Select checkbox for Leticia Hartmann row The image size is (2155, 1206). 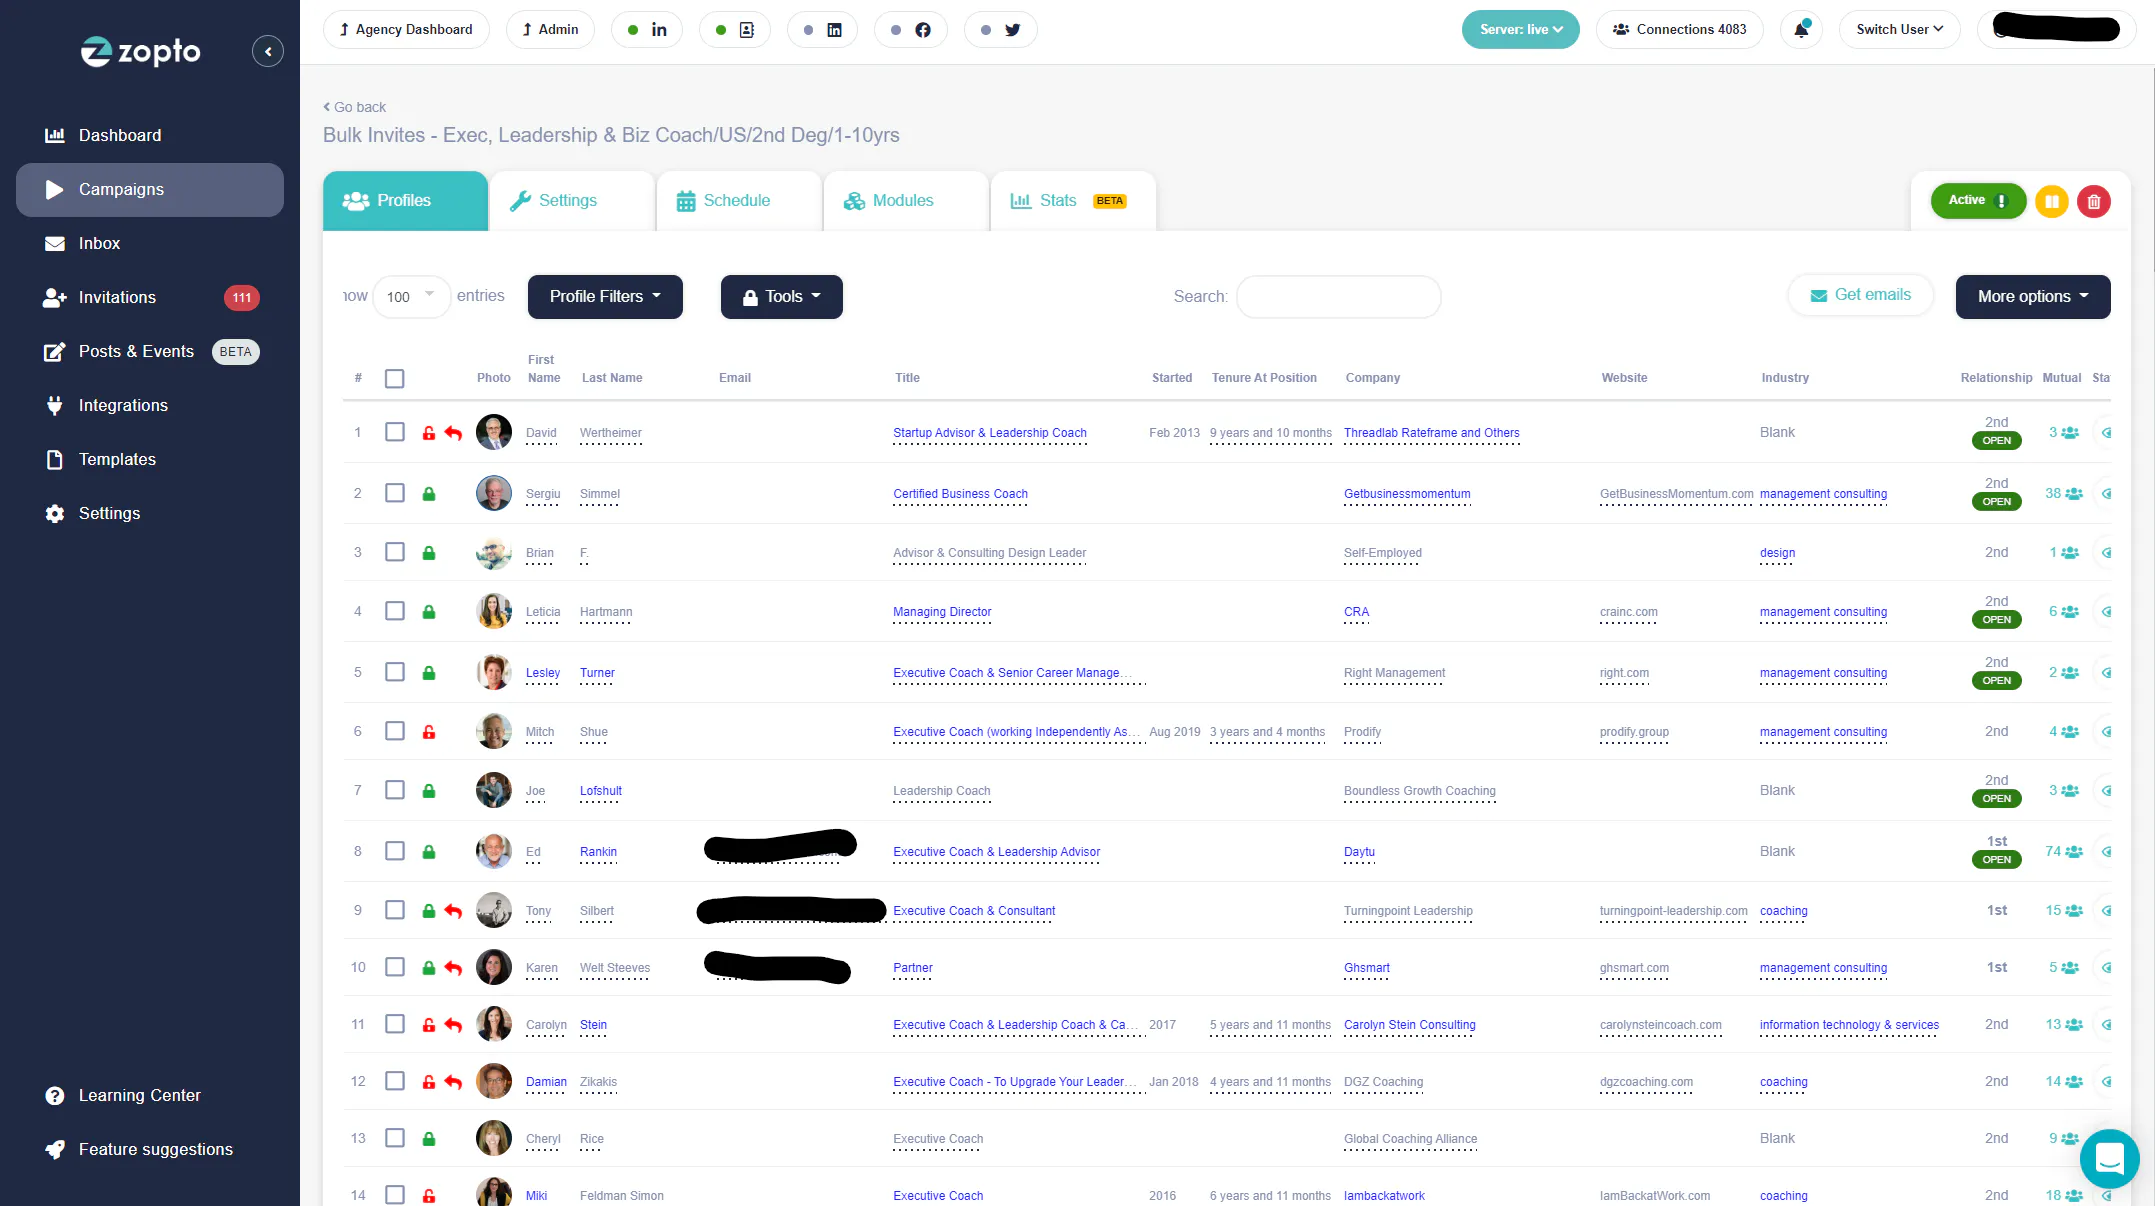(x=394, y=611)
